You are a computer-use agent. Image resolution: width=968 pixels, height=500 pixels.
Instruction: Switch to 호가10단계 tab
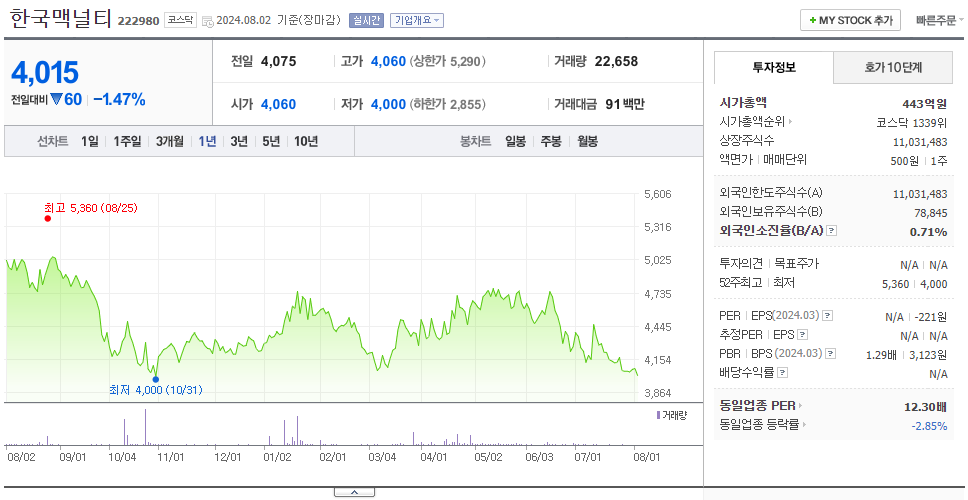pos(893,67)
